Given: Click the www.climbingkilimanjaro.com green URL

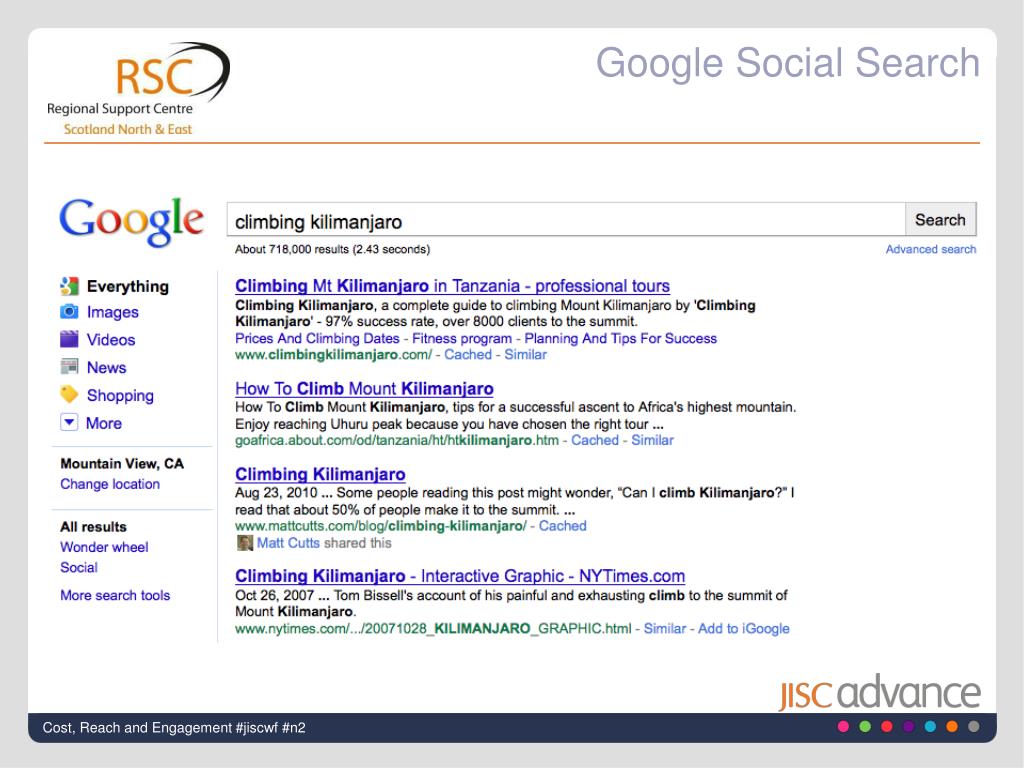Looking at the screenshot, I should click(334, 355).
